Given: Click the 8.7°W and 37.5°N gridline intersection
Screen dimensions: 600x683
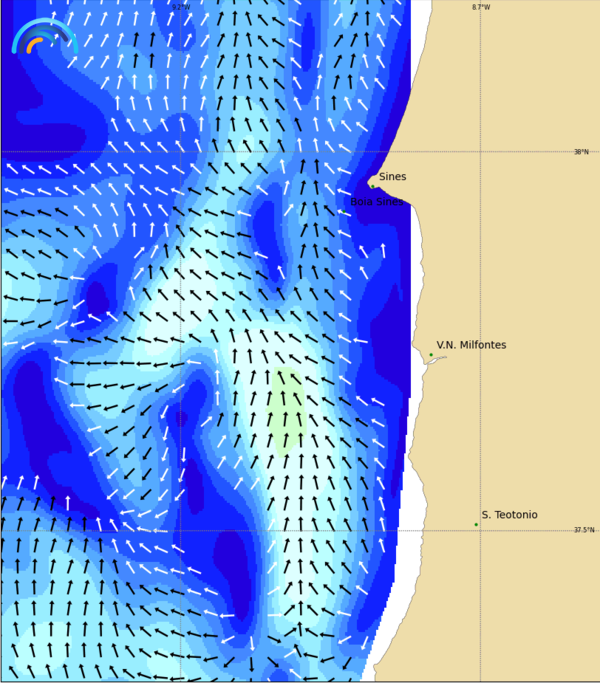Looking at the screenshot, I should pos(481,531).
